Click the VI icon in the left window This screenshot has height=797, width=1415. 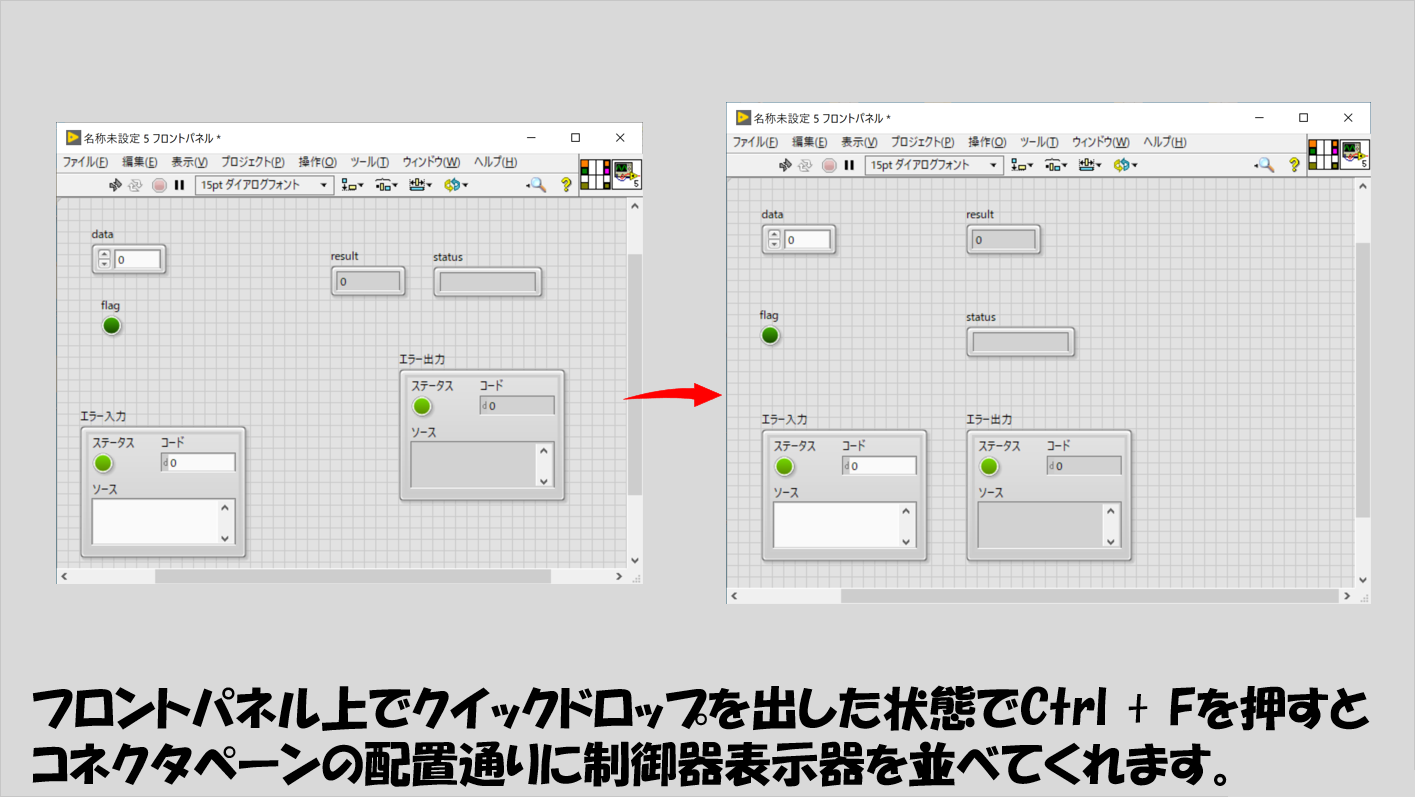[627, 174]
